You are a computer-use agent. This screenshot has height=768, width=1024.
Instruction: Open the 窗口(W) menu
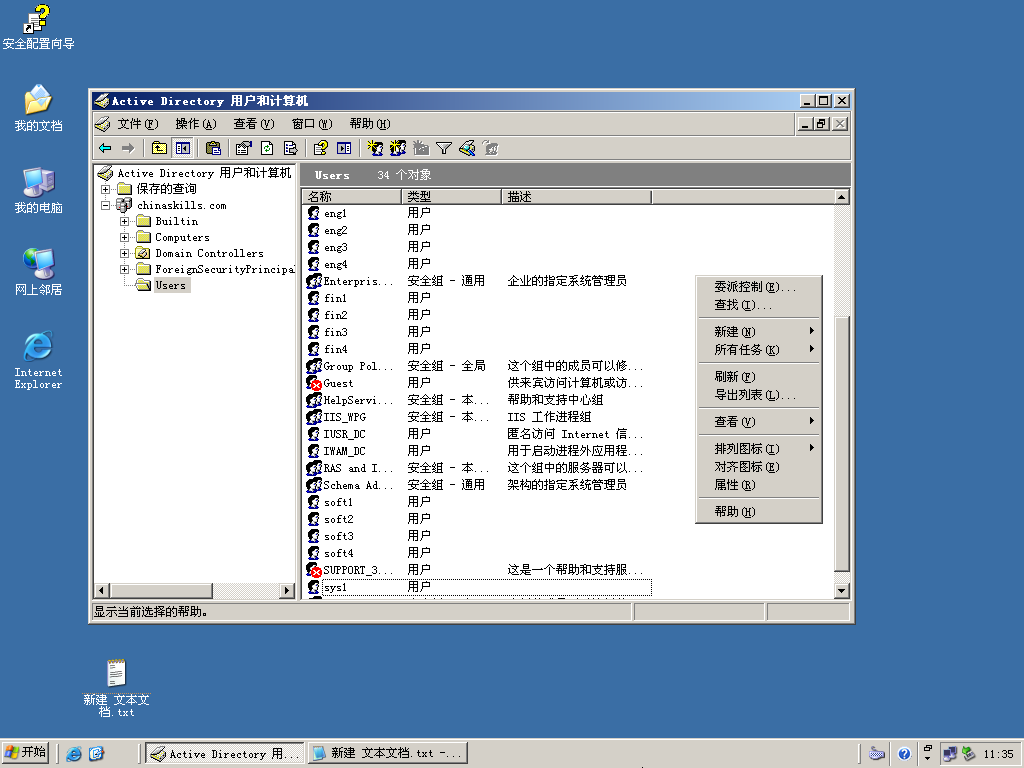(x=312, y=124)
